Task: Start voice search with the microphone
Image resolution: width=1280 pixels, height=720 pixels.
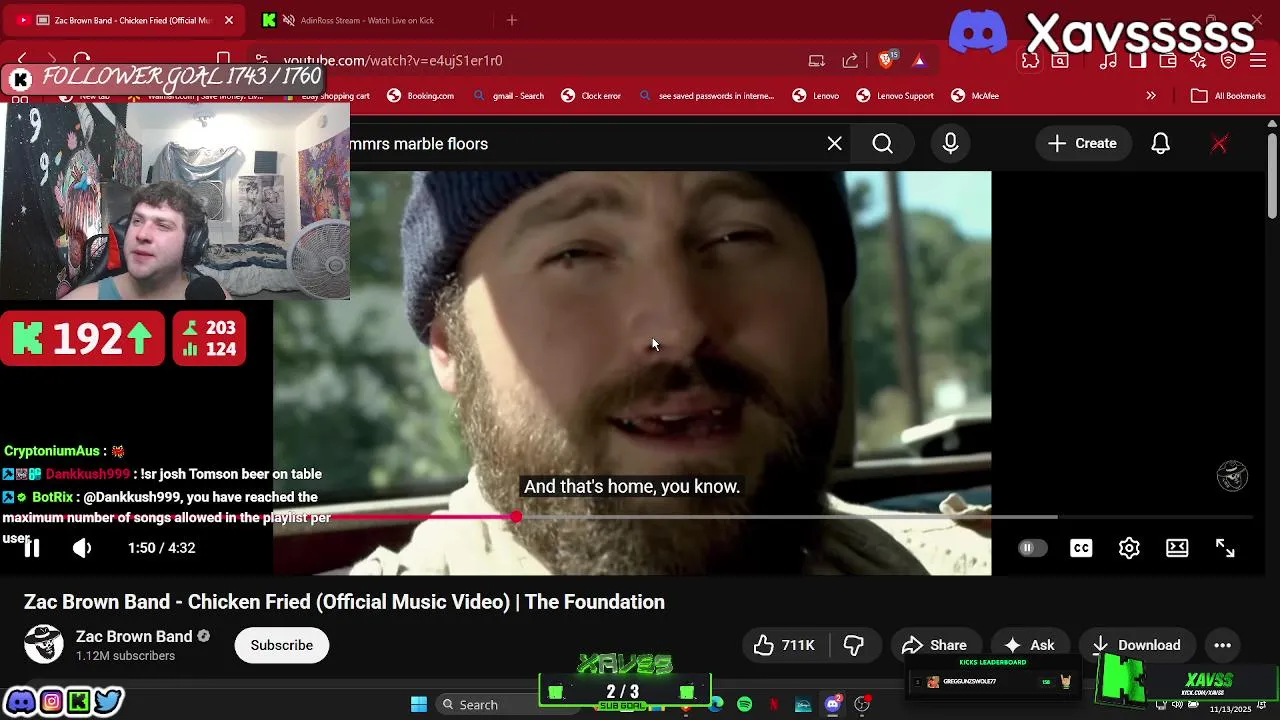Action: (x=950, y=144)
